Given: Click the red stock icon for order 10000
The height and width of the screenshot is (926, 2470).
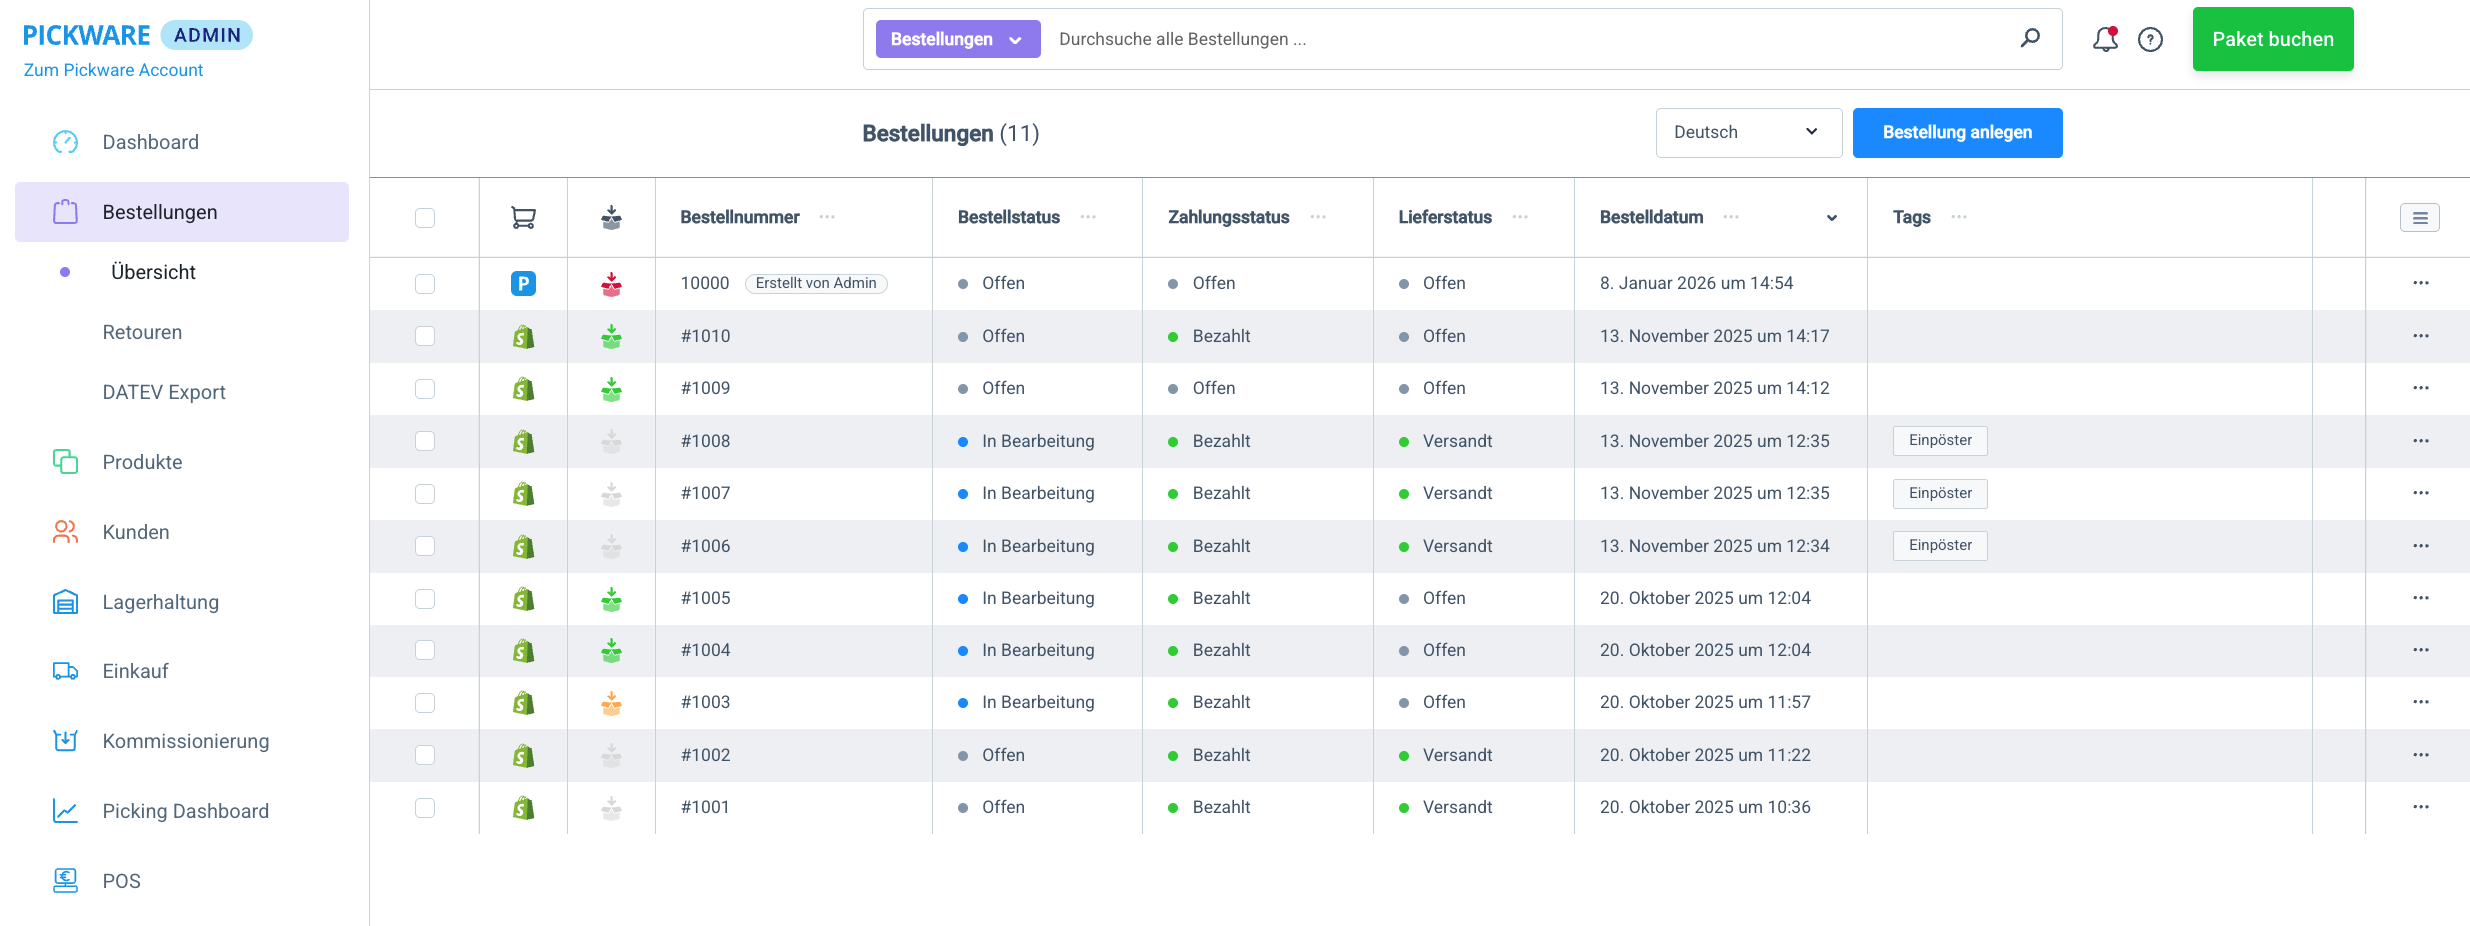Looking at the screenshot, I should tap(611, 284).
